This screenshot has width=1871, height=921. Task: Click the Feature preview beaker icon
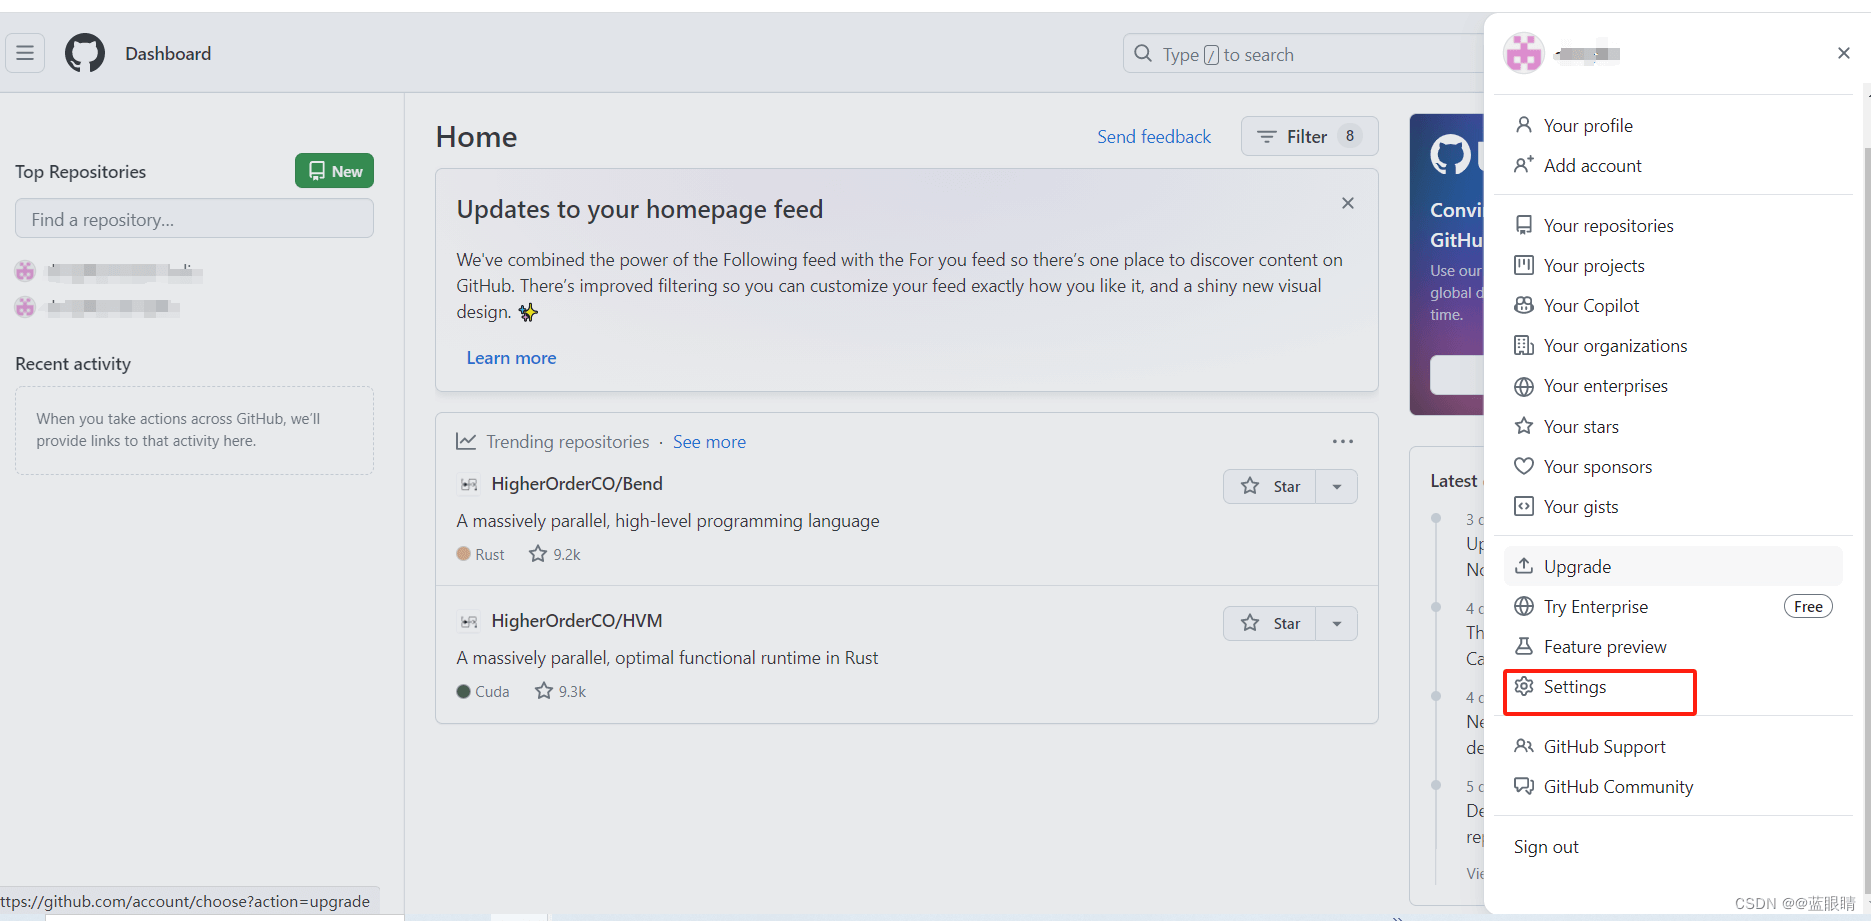pyautogui.click(x=1524, y=646)
